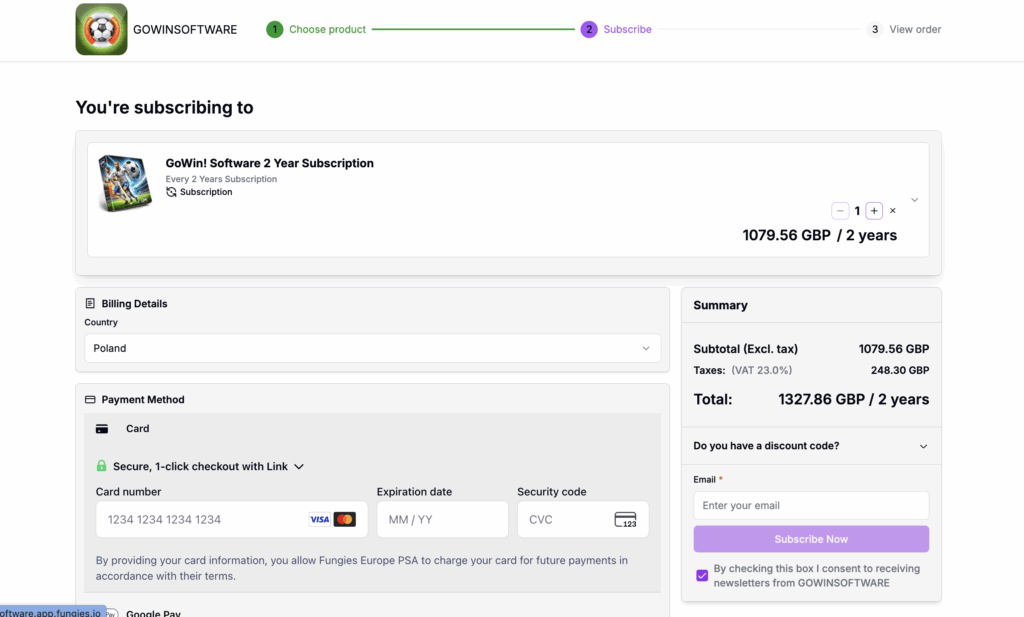Click the 1079.56 GBP / 2 years product price
Screen dimensions: 1024x617
click(820, 235)
